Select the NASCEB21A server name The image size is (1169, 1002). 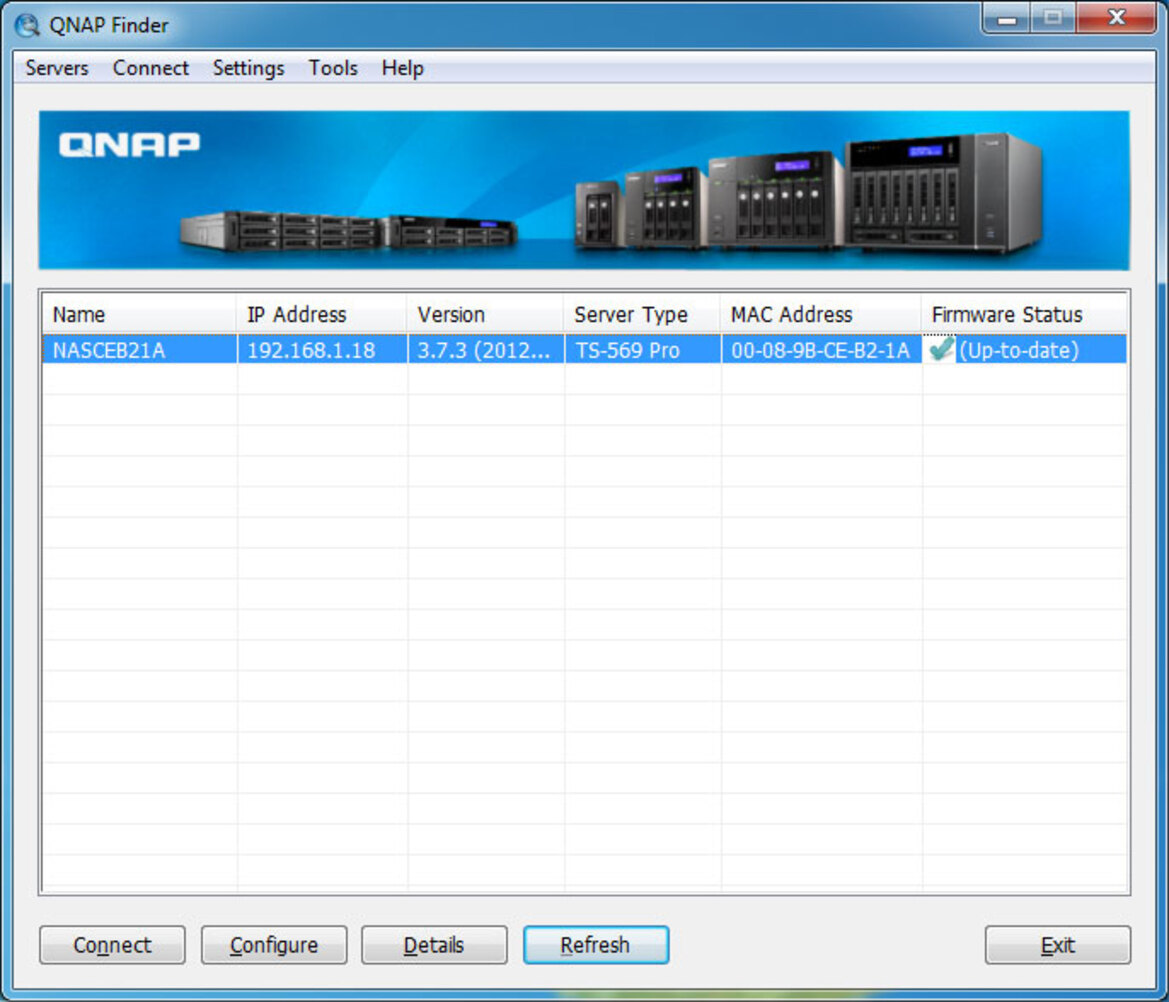click(x=109, y=350)
